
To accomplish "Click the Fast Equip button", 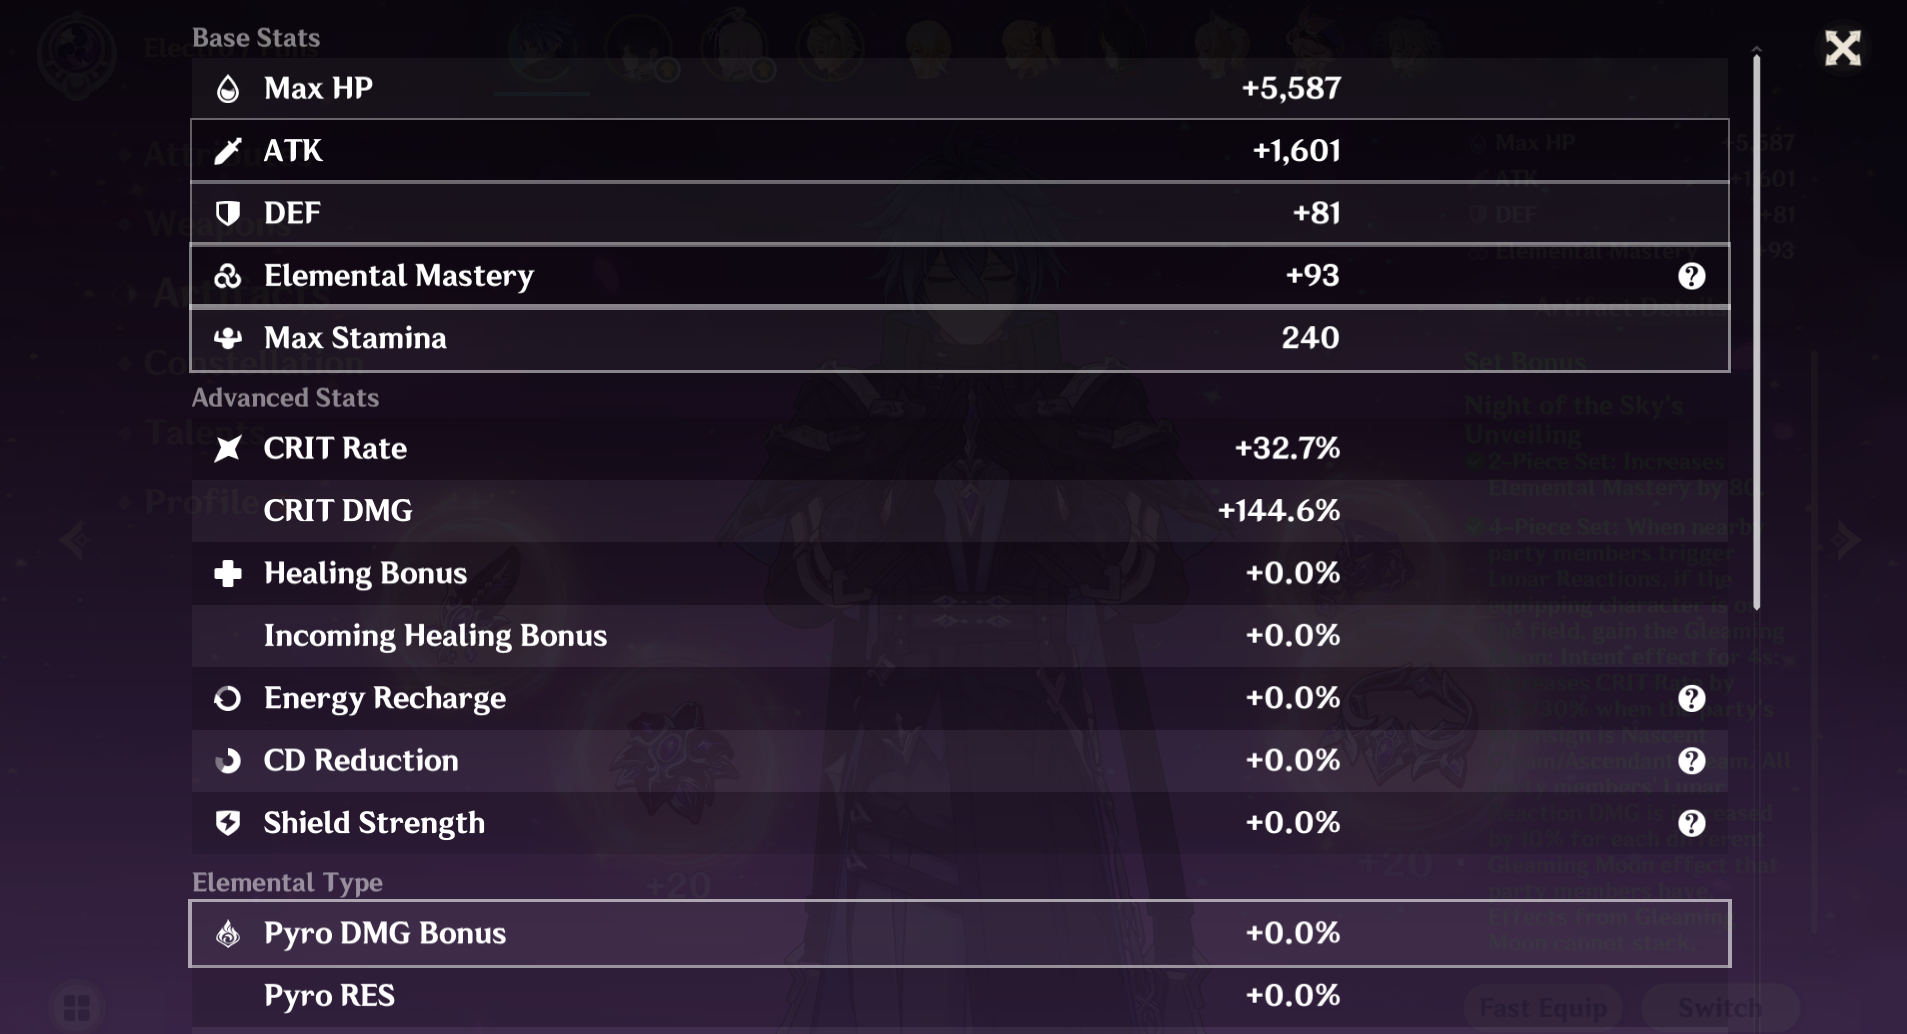I will click(x=1542, y=1008).
